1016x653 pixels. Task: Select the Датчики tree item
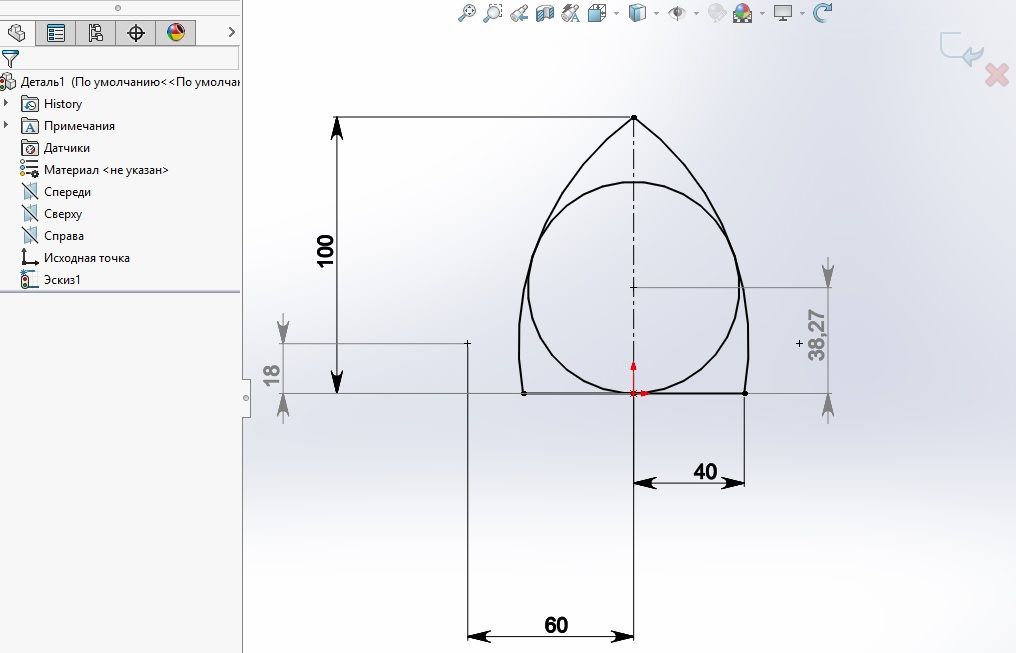point(67,148)
